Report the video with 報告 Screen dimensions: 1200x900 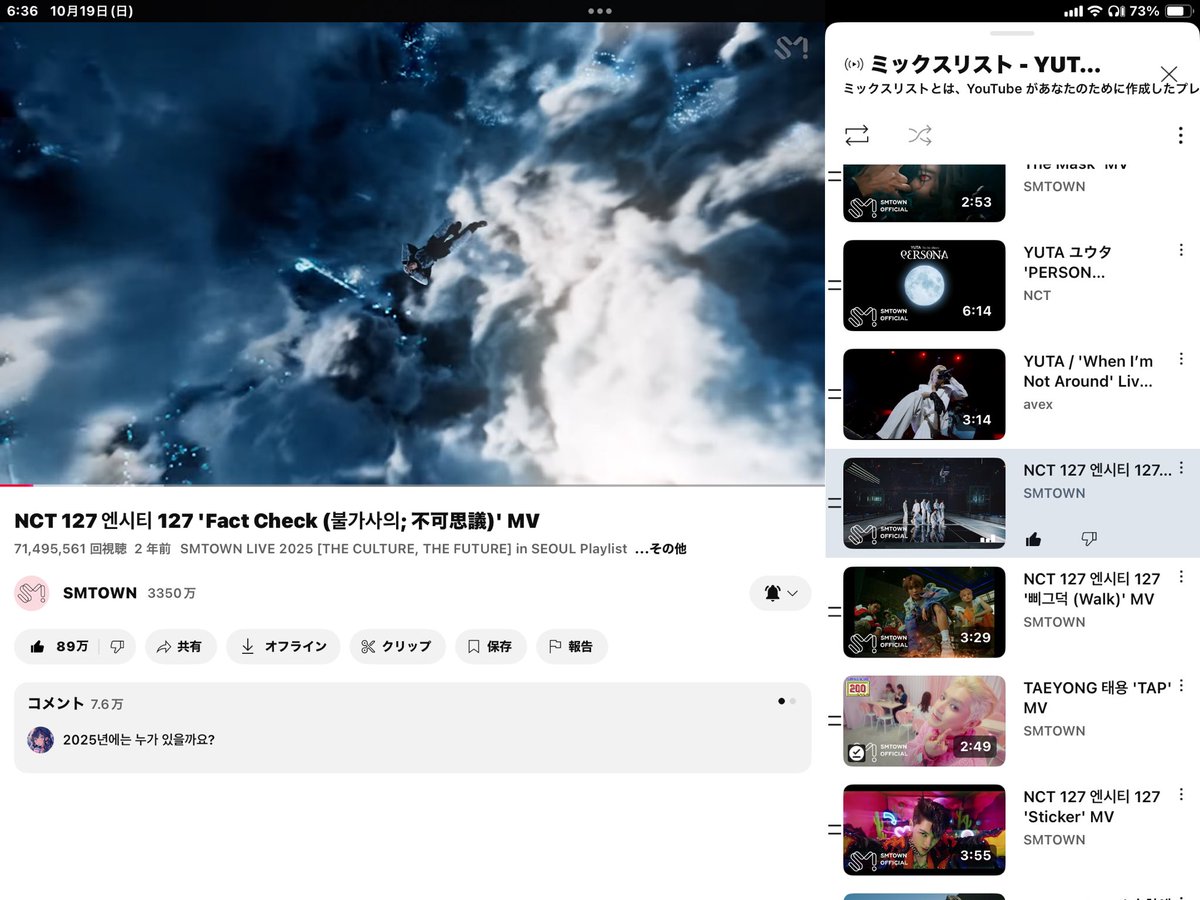pyautogui.click(x=571, y=646)
